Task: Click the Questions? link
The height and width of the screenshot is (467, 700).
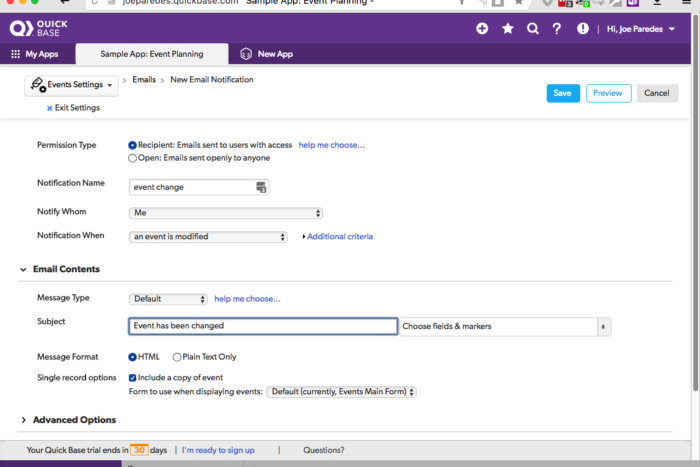Action: click(x=324, y=450)
